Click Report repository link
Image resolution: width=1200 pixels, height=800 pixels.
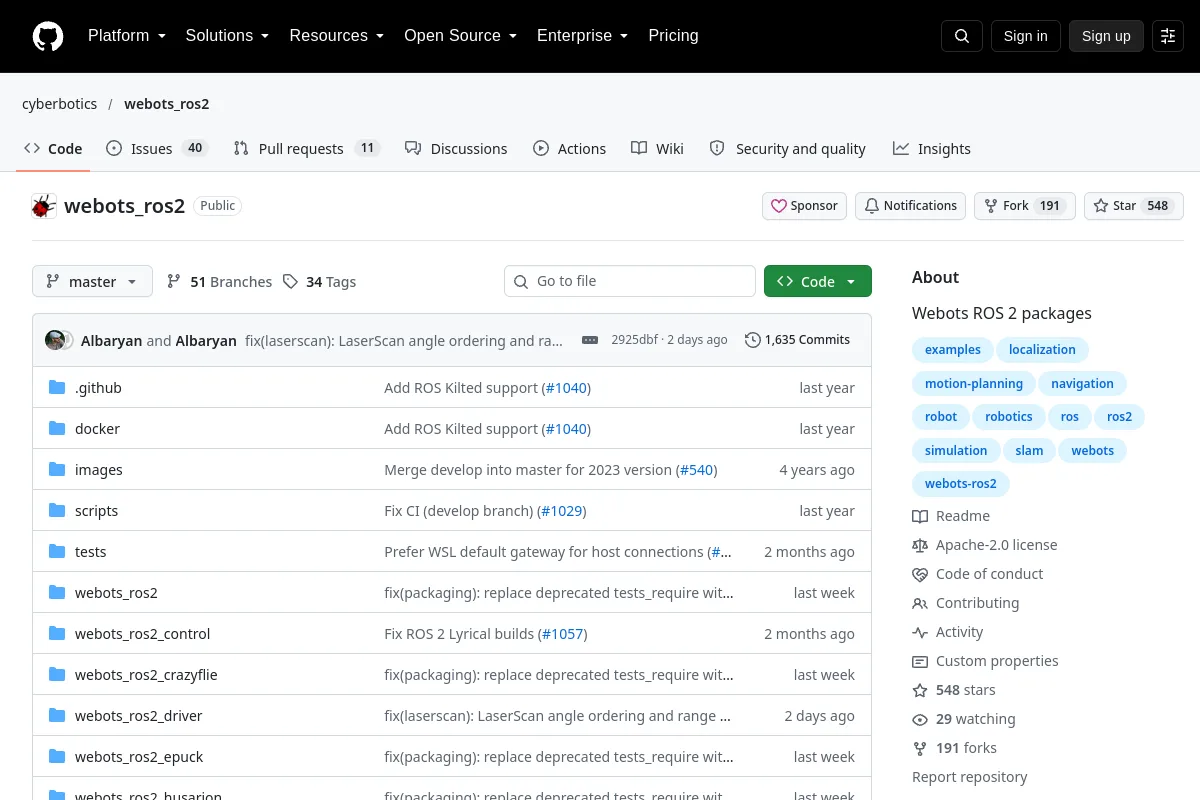tap(970, 777)
